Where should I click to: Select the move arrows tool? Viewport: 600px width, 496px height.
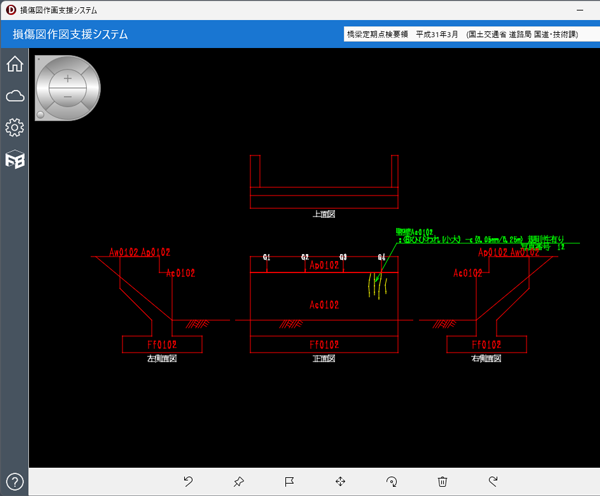tap(340, 481)
